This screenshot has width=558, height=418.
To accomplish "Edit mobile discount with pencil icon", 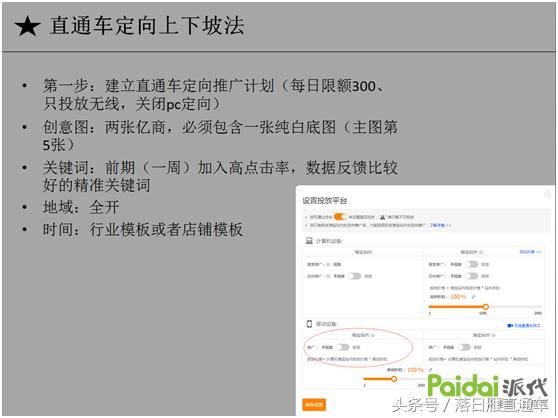I will [x=430, y=370].
